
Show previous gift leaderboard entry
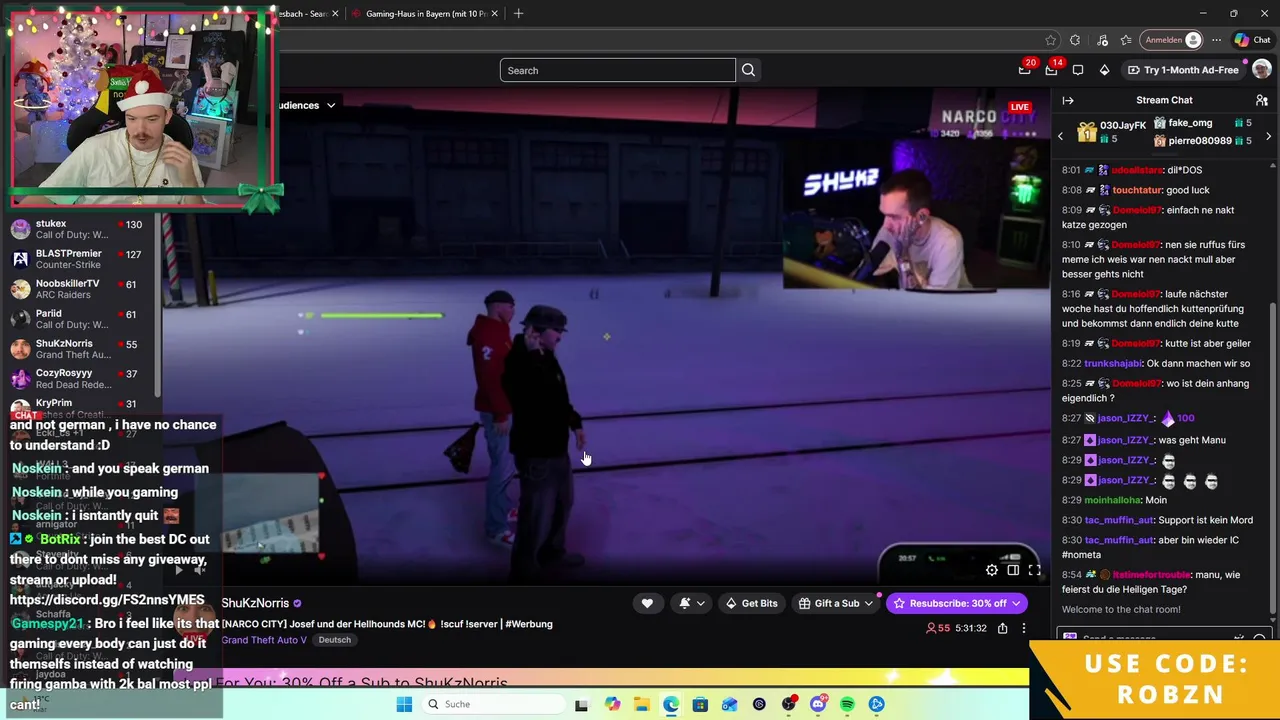click(x=1061, y=136)
